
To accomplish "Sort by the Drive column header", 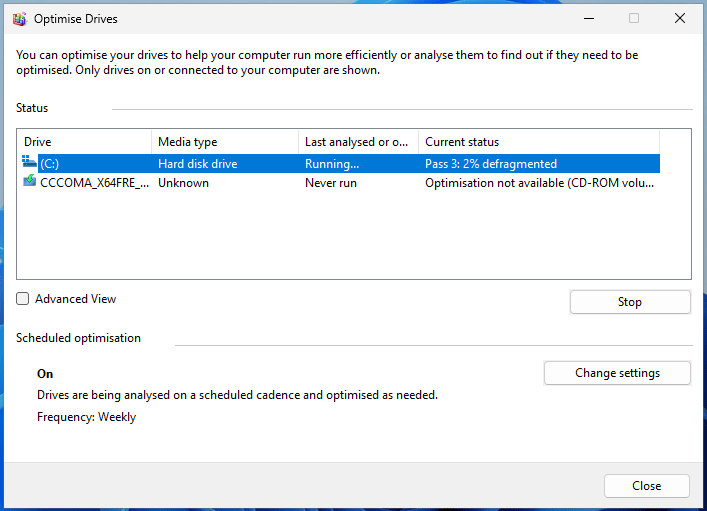I will (84, 142).
